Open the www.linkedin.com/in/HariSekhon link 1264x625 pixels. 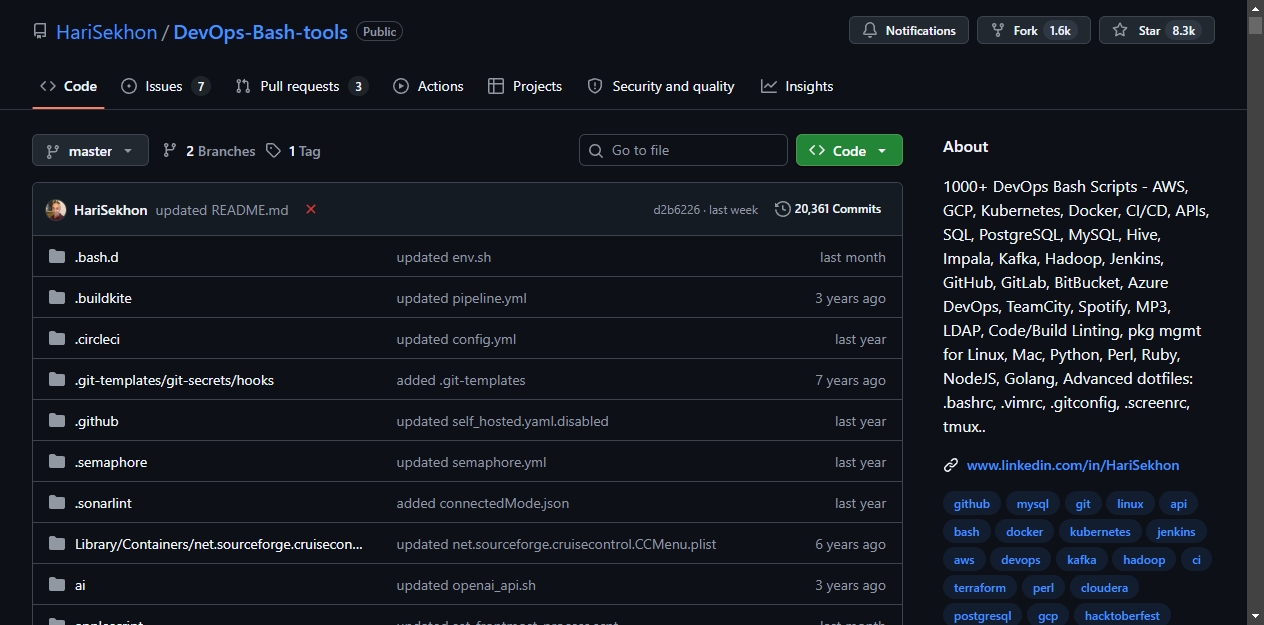coord(1073,465)
